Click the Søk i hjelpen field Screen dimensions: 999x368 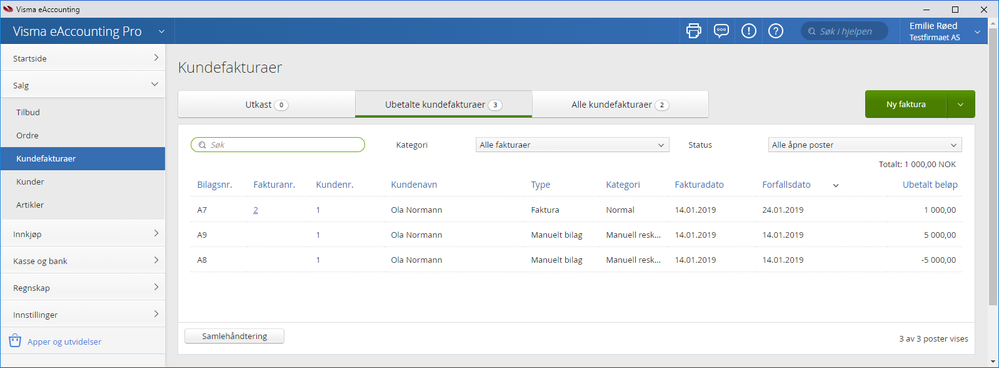tap(845, 31)
